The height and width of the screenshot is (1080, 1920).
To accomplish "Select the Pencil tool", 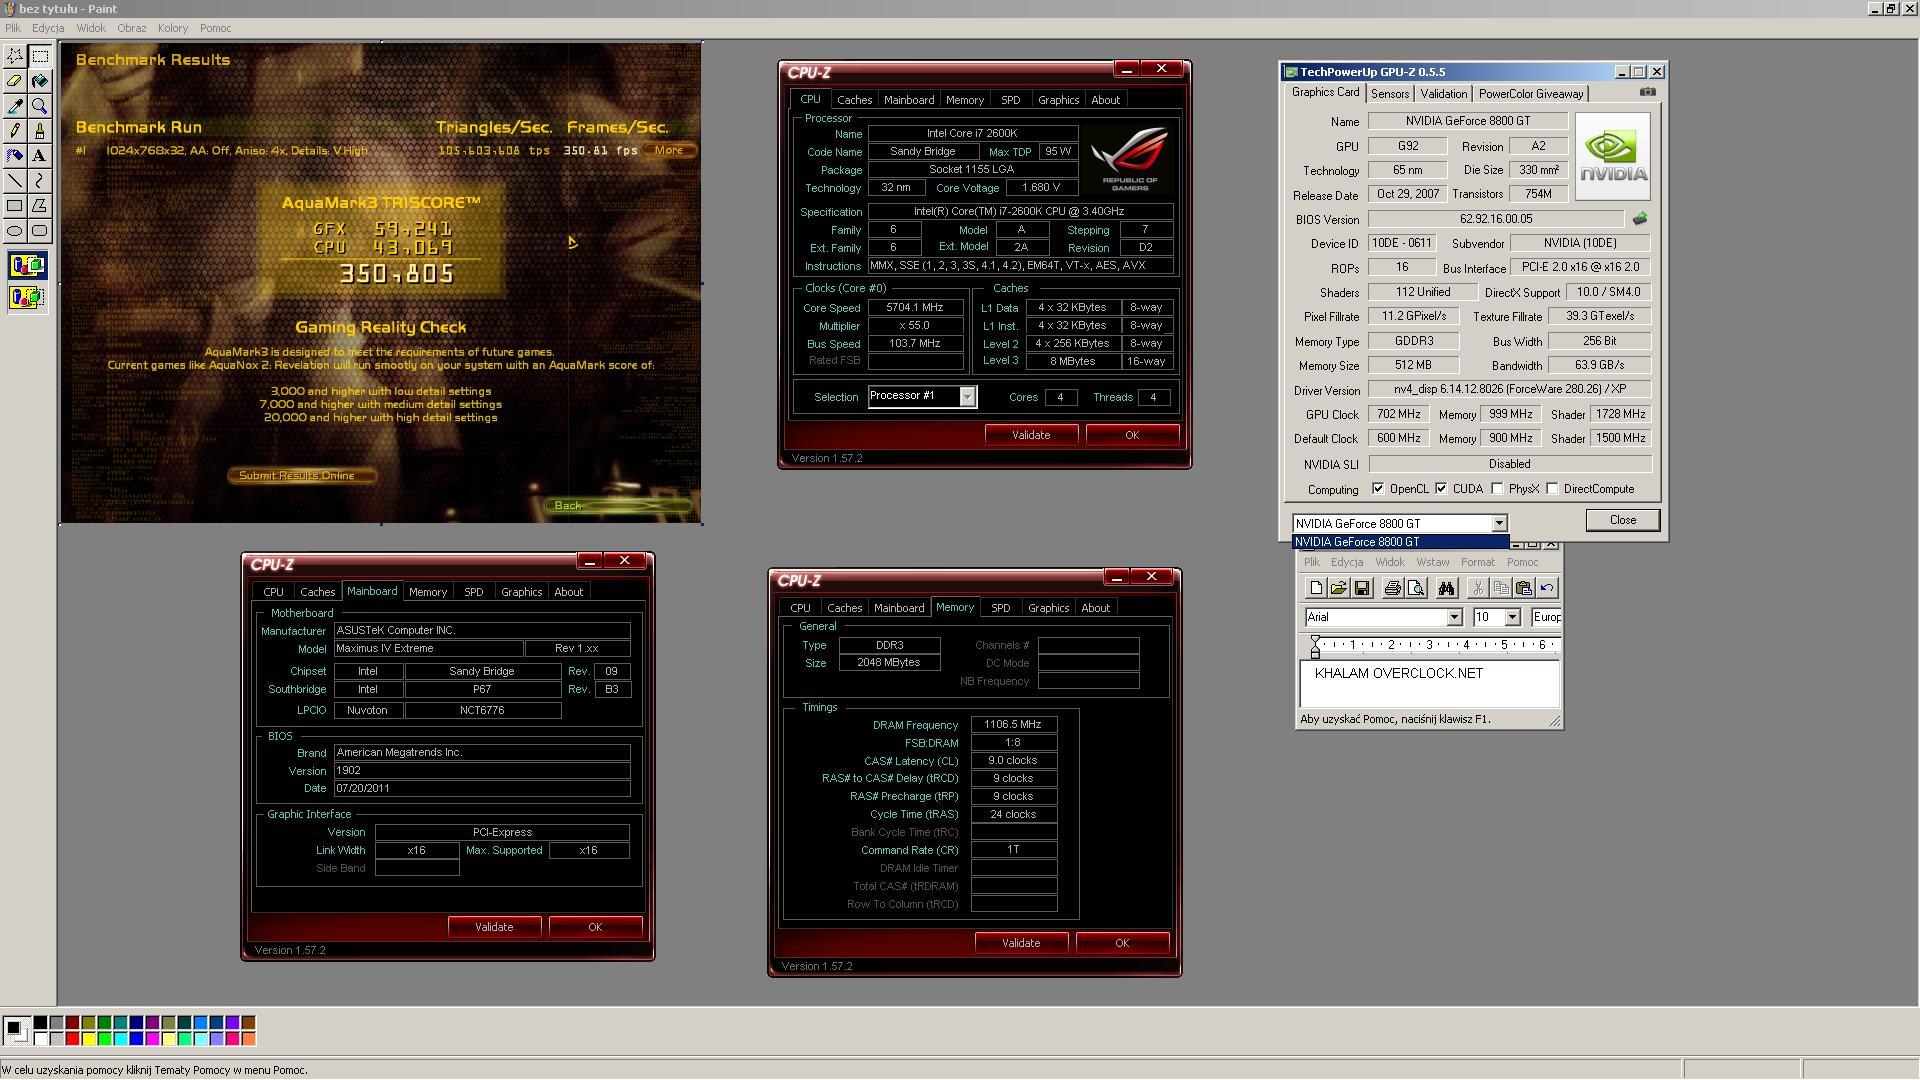I will click(x=15, y=131).
